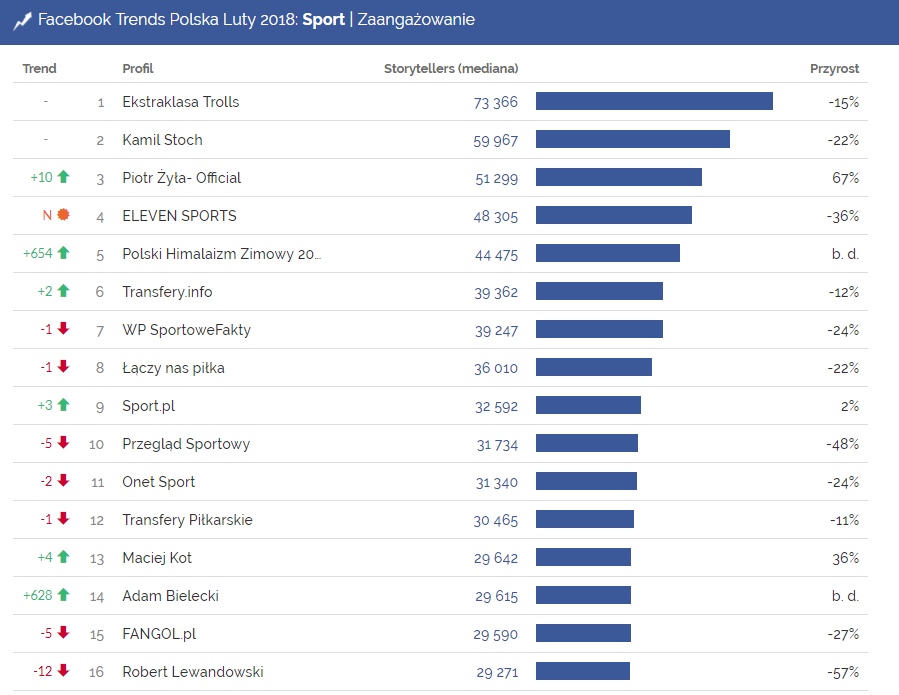This screenshot has width=899, height=695.
Task: Click red down arrow for Przegląd Sportowy
Action: point(64,443)
